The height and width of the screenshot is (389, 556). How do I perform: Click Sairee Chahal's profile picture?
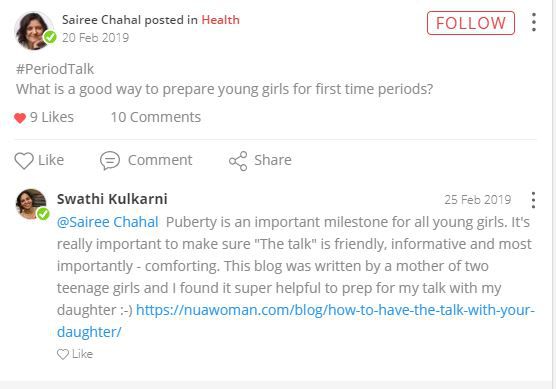click(x=33, y=30)
